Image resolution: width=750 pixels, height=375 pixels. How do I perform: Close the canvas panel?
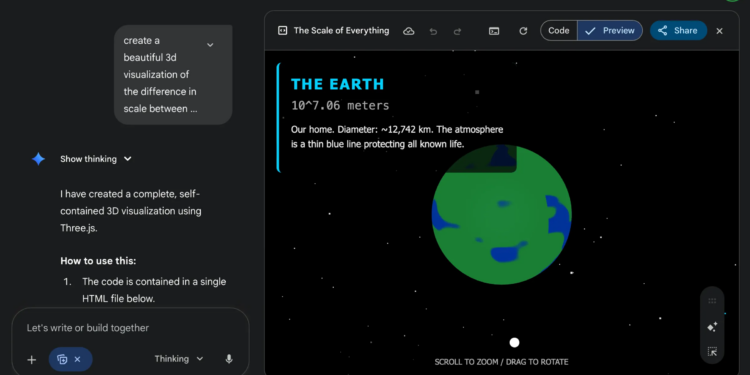[x=719, y=31]
